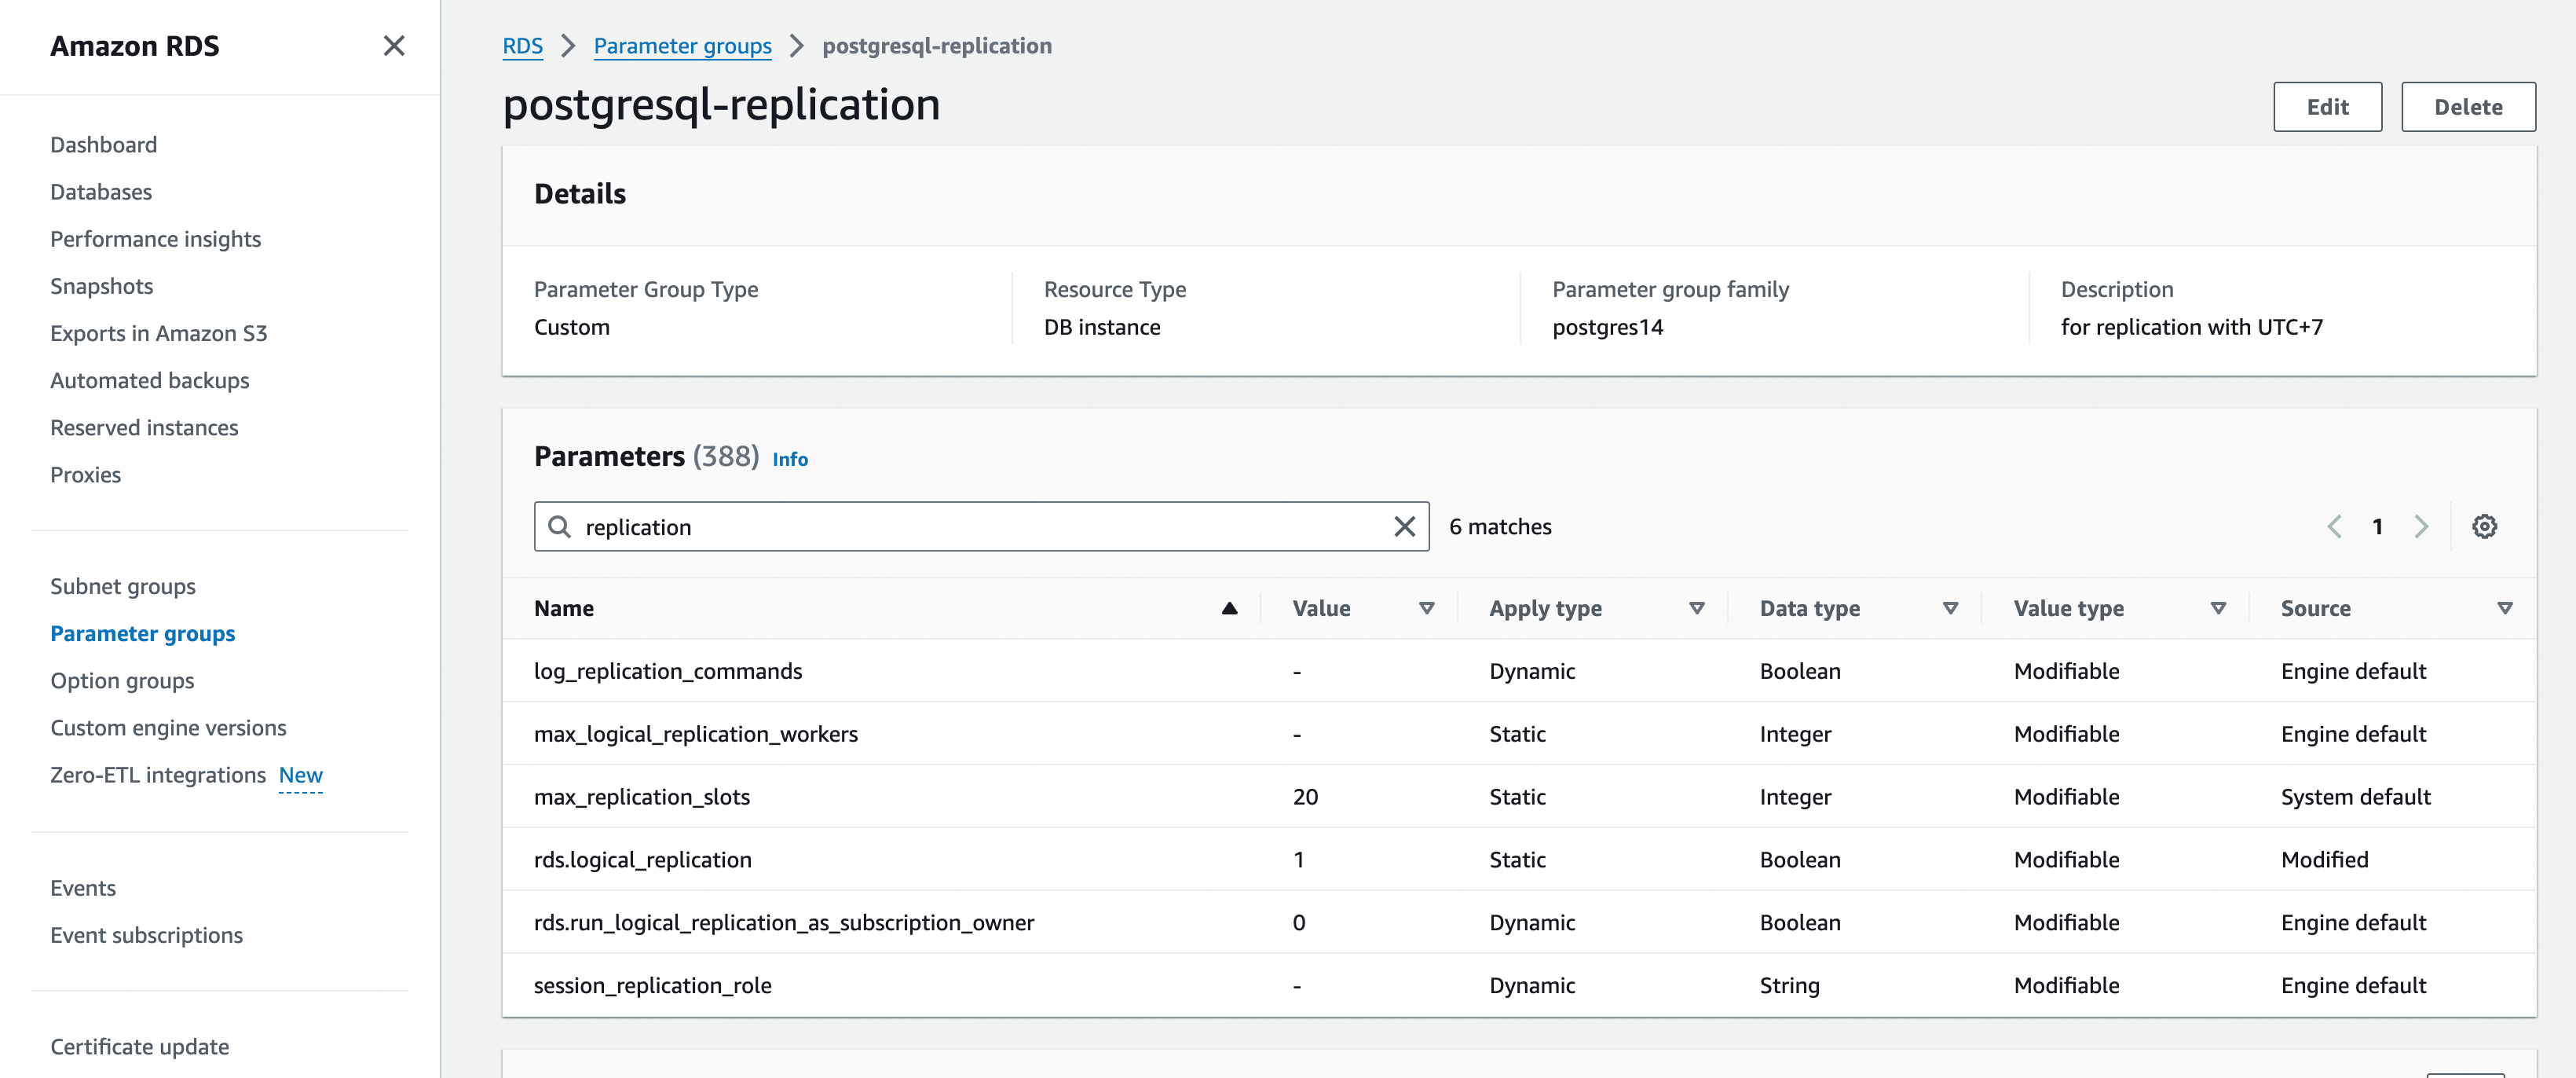Open Value column sort dropdown
Screen dimensions: 2576x1078
point(1427,608)
